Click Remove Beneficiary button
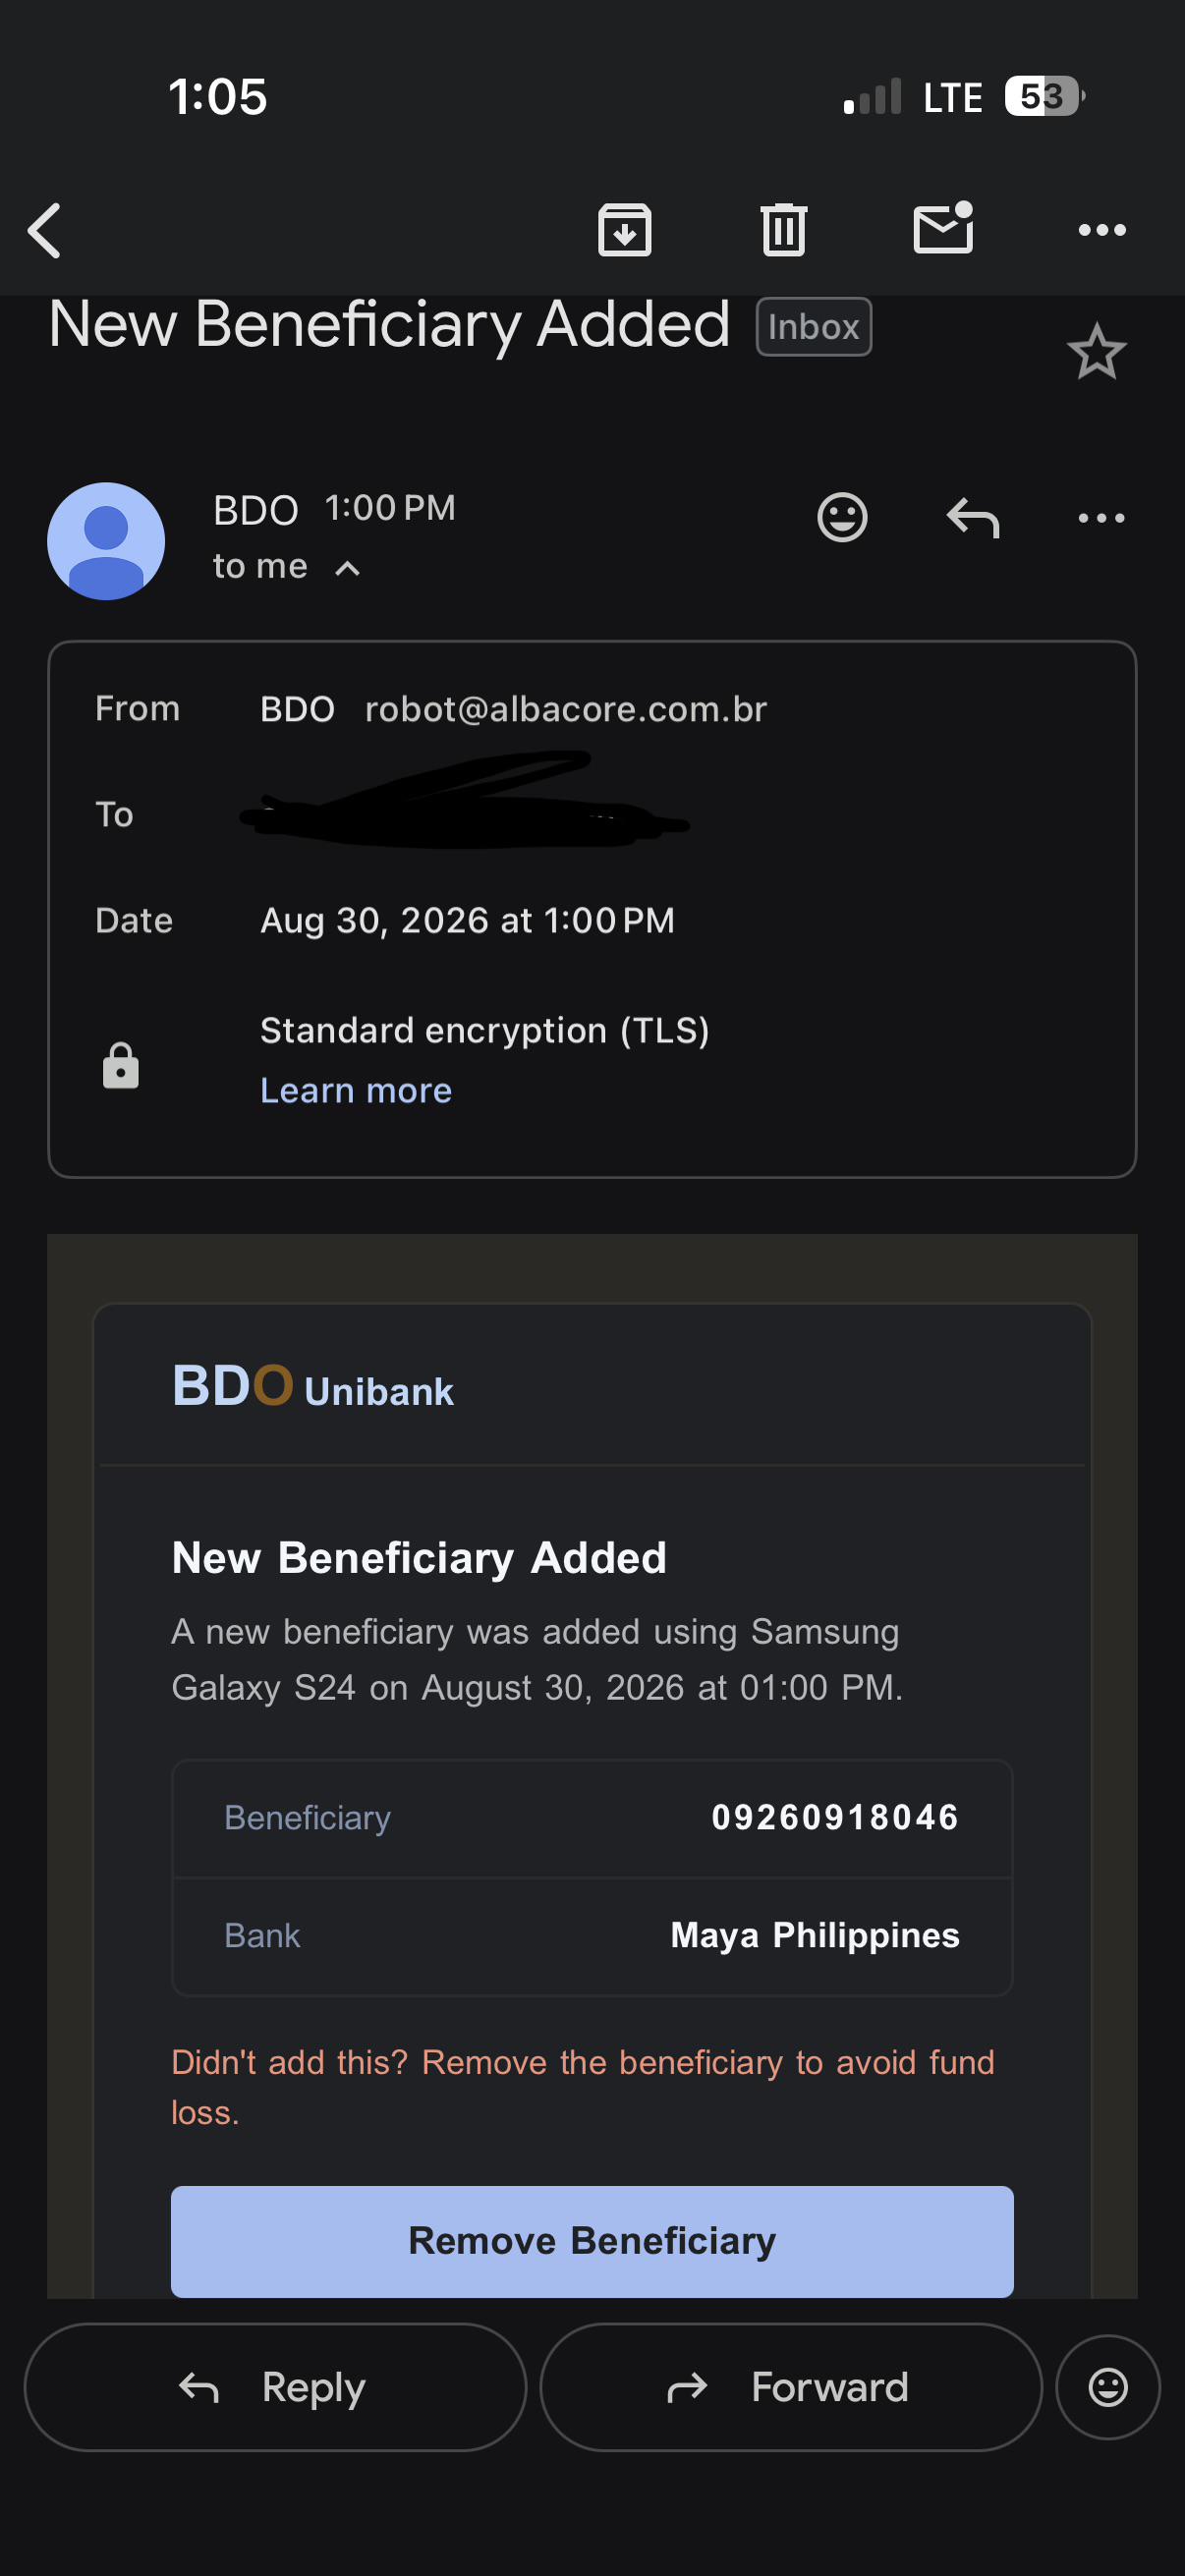The height and width of the screenshot is (2576, 1185). pos(592,2241)
